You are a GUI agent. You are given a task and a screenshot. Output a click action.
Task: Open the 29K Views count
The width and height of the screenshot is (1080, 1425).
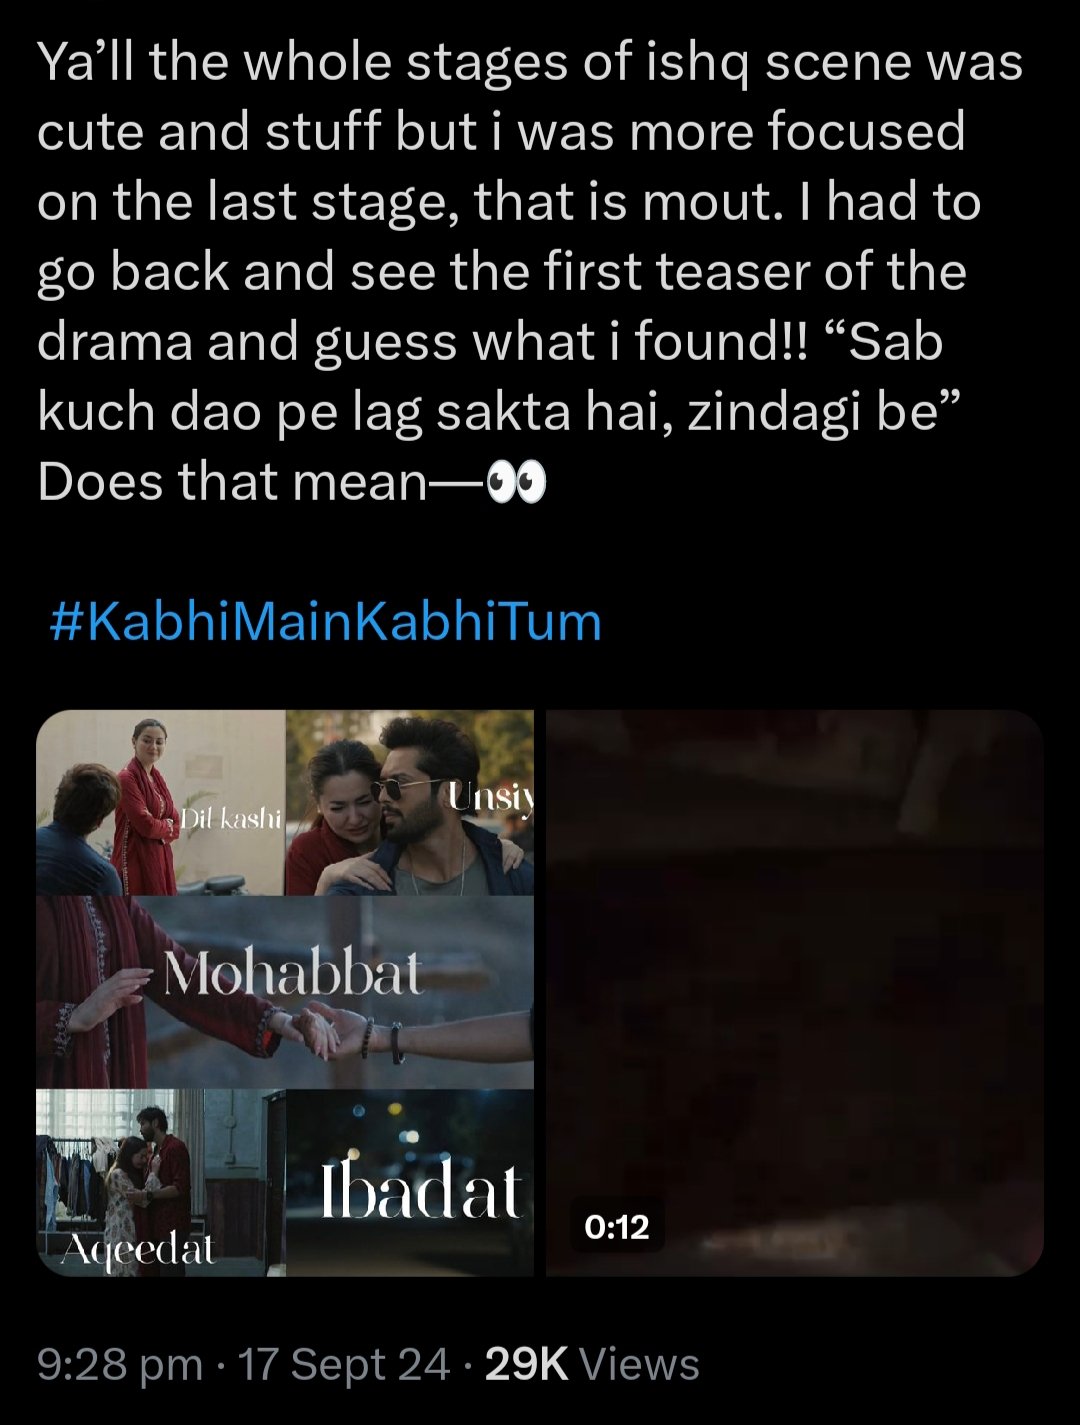point(592,1365)
